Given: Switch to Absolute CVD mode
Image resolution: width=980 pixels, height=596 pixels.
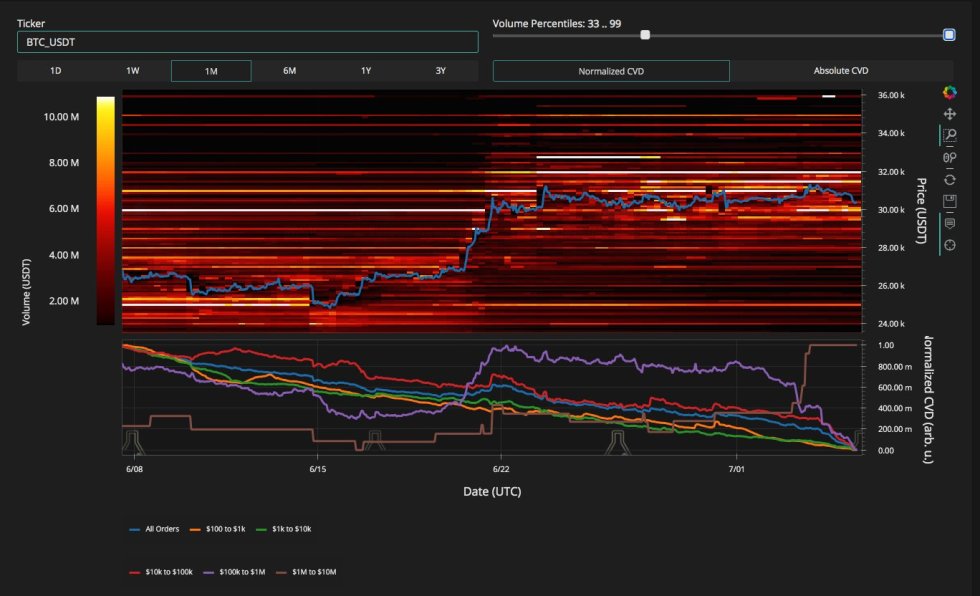Looking at the screenshot, I should (840, 71).
